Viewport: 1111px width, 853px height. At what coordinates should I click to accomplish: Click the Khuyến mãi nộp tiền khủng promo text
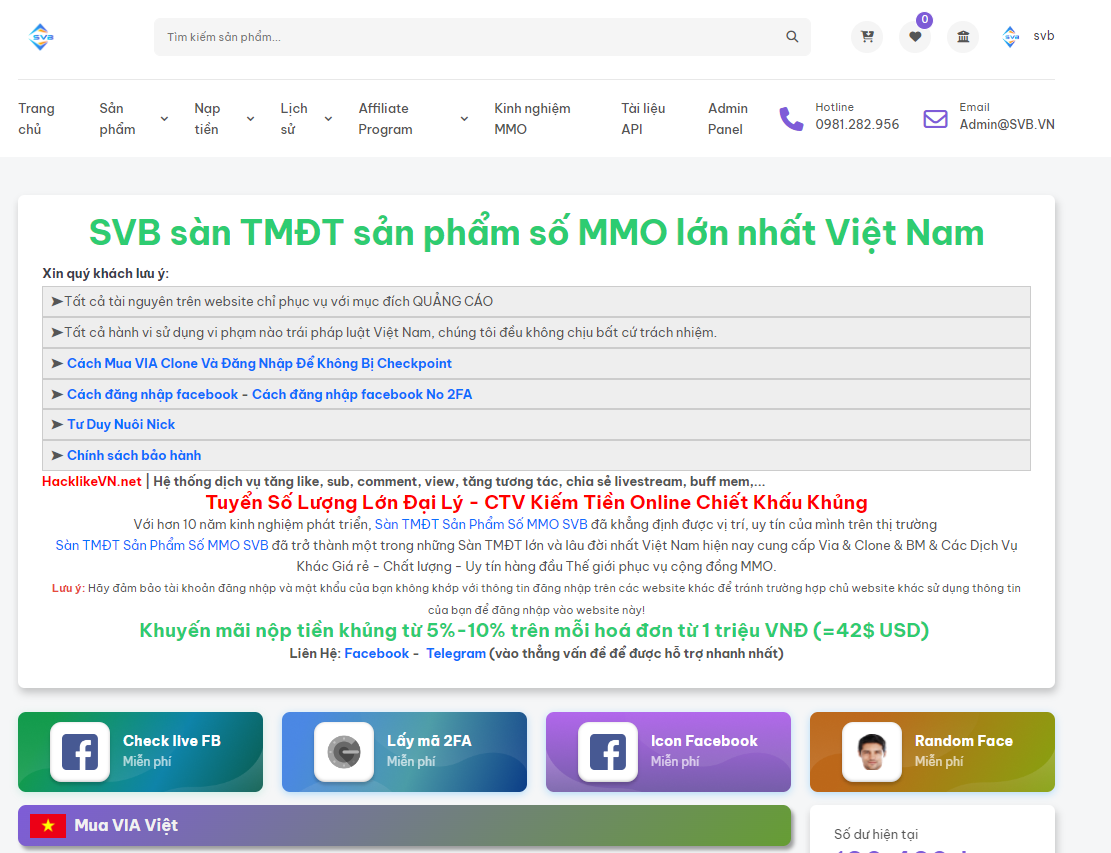point(534,631)
